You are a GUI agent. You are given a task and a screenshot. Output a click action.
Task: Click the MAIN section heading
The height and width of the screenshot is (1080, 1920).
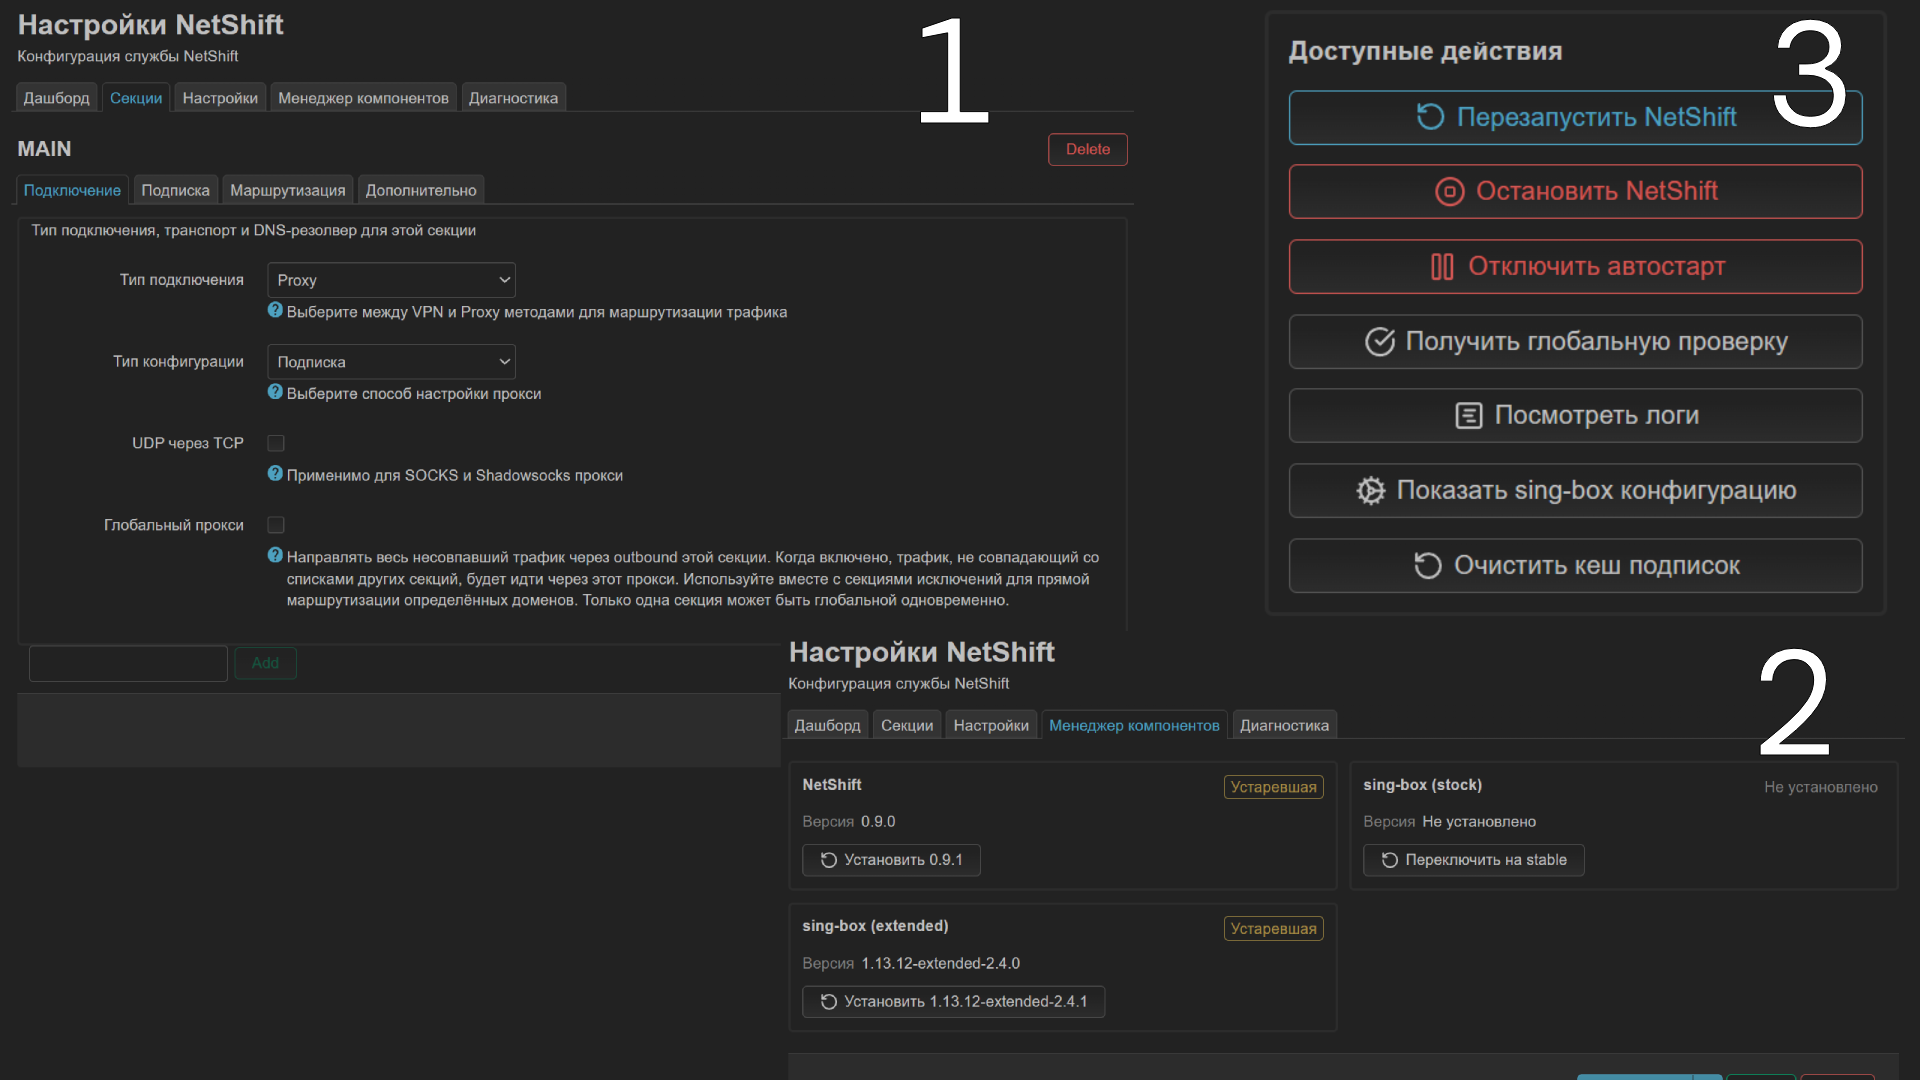pyautogui.click(x=44, y=149)
